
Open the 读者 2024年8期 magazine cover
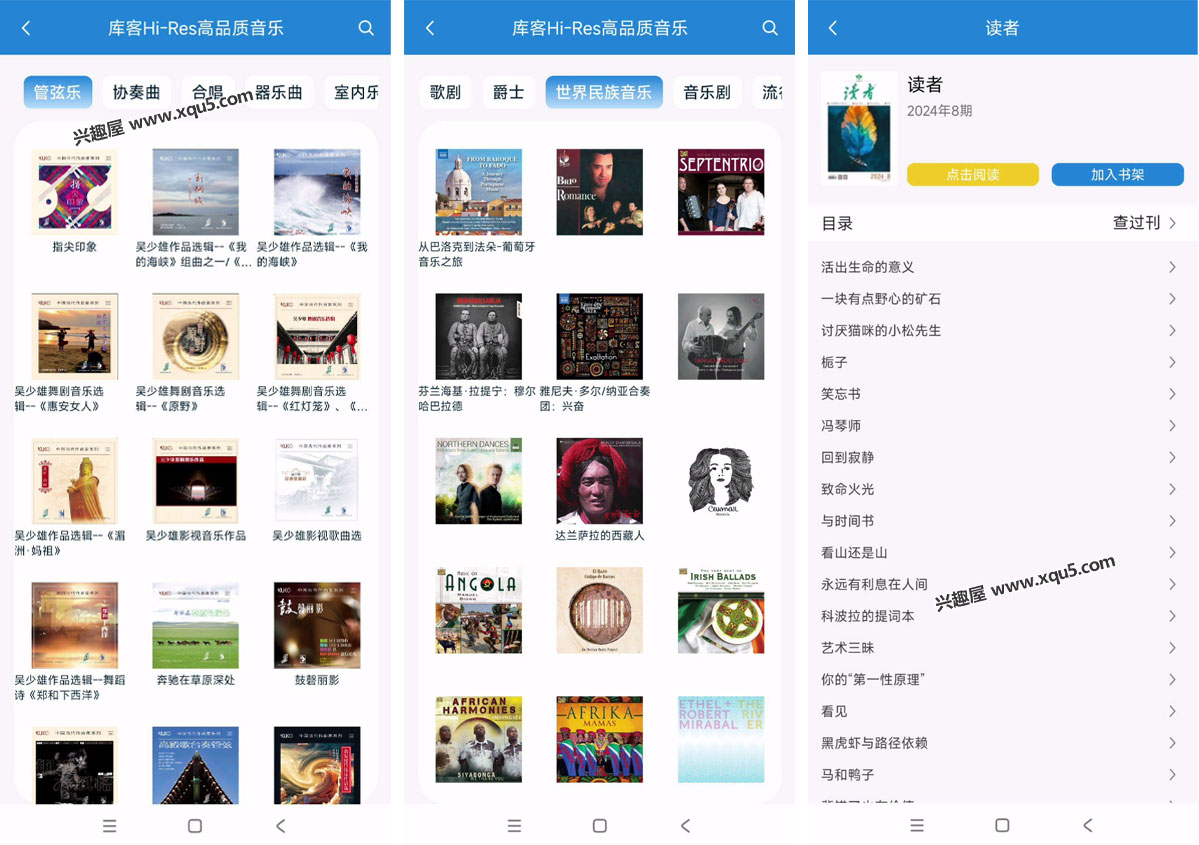tap(859, 128)
